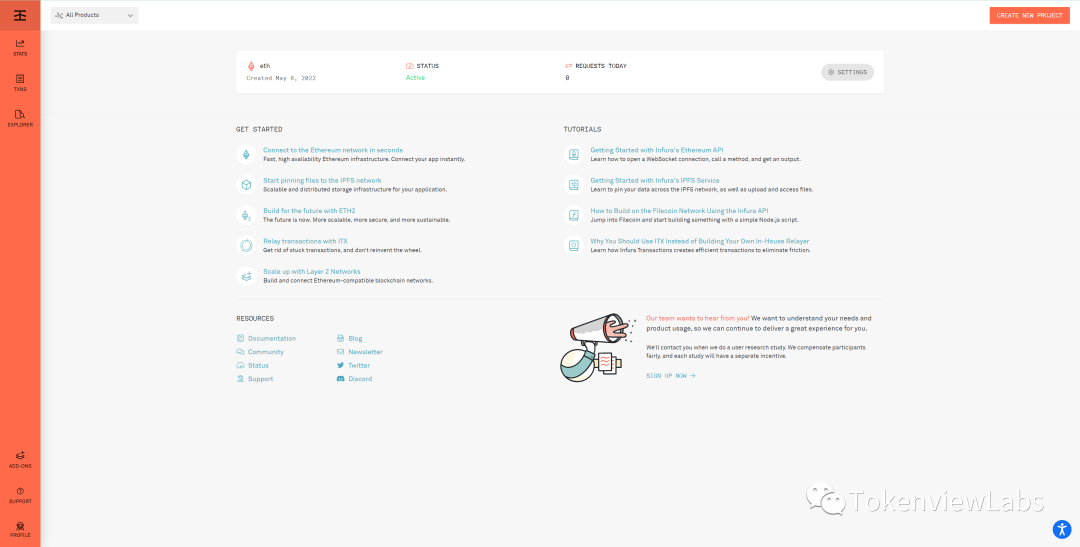Screen dimensions: 1080x547
Task: Open the Stats sidebar icon
Action: click(20, 48)
